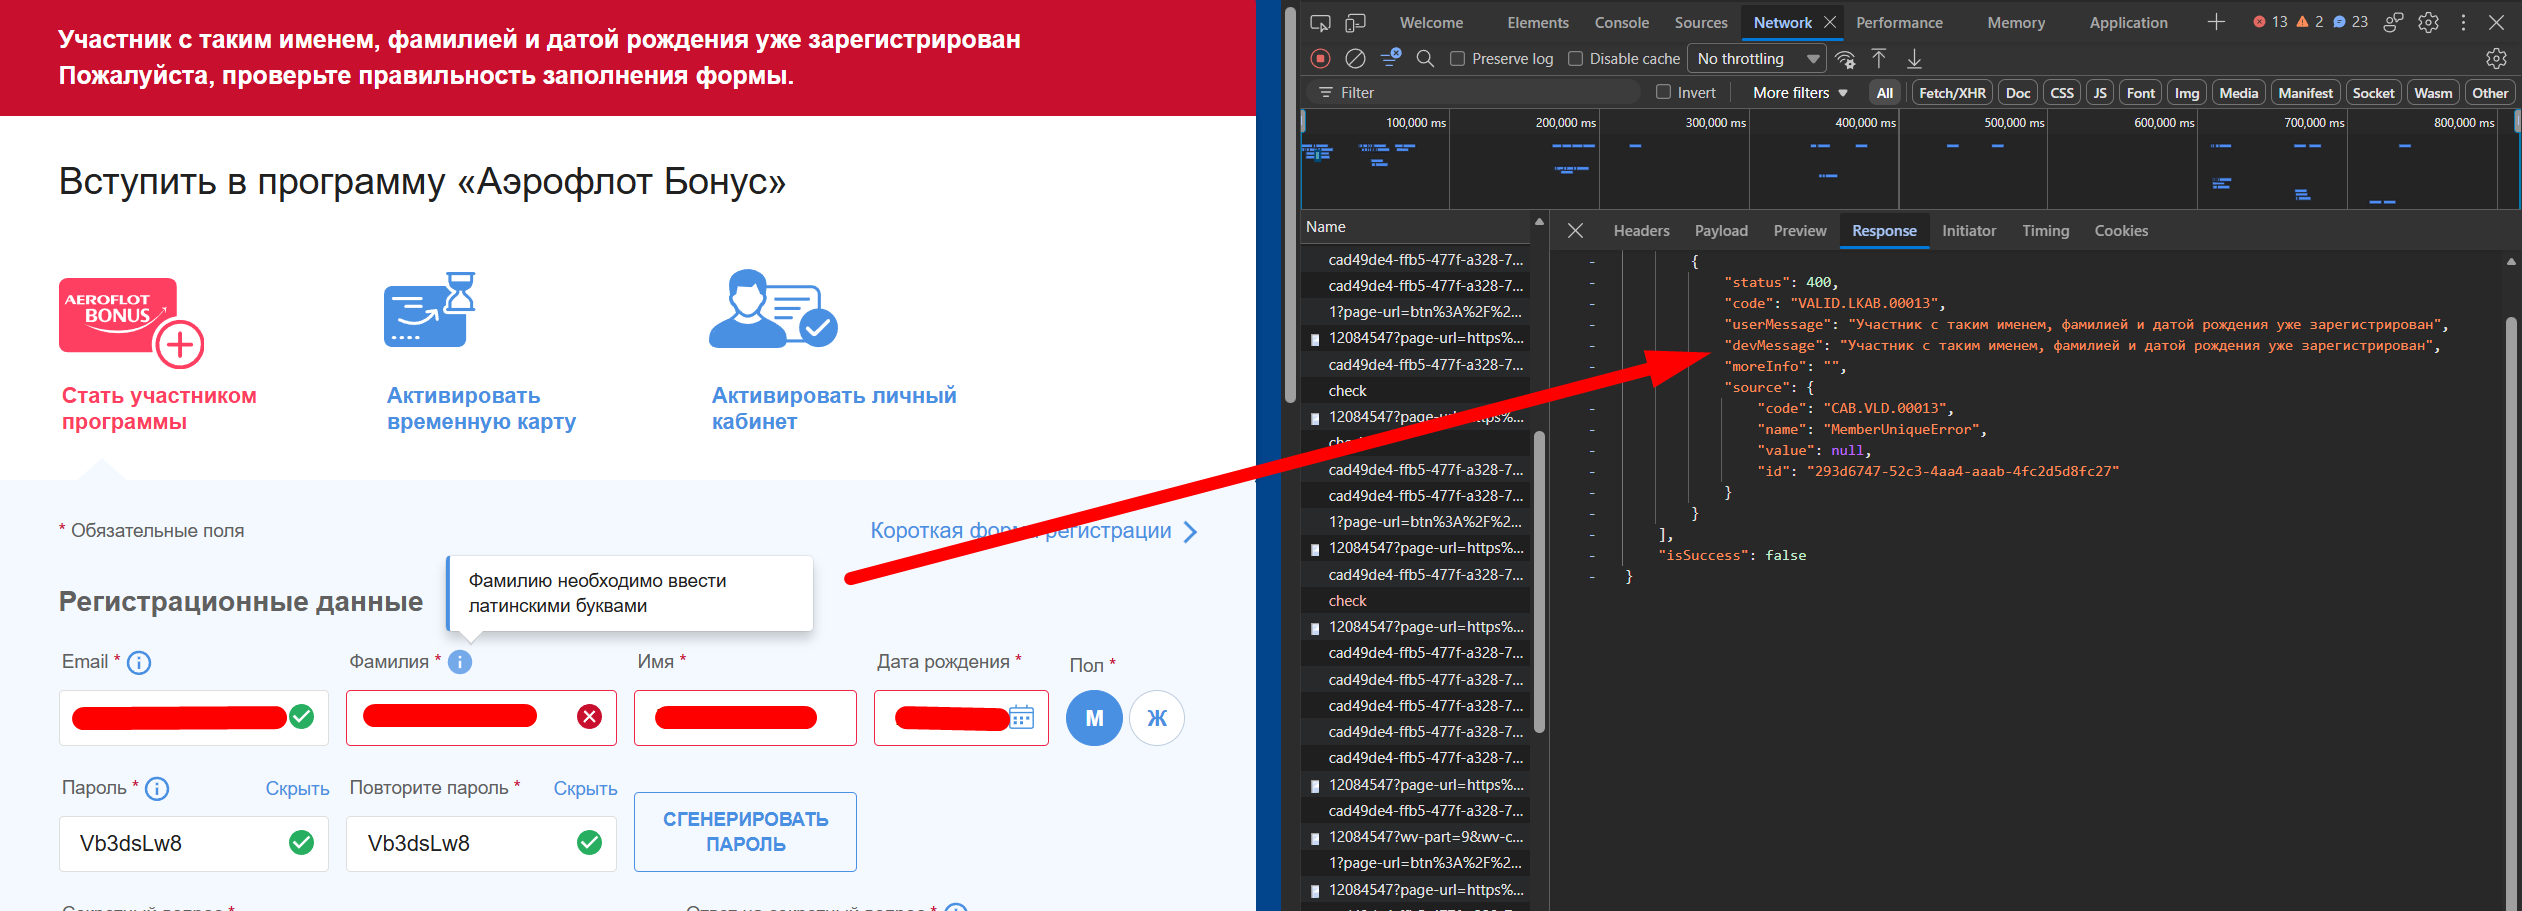Clear the Фамилия field with the red X

(x=590, y=717)
